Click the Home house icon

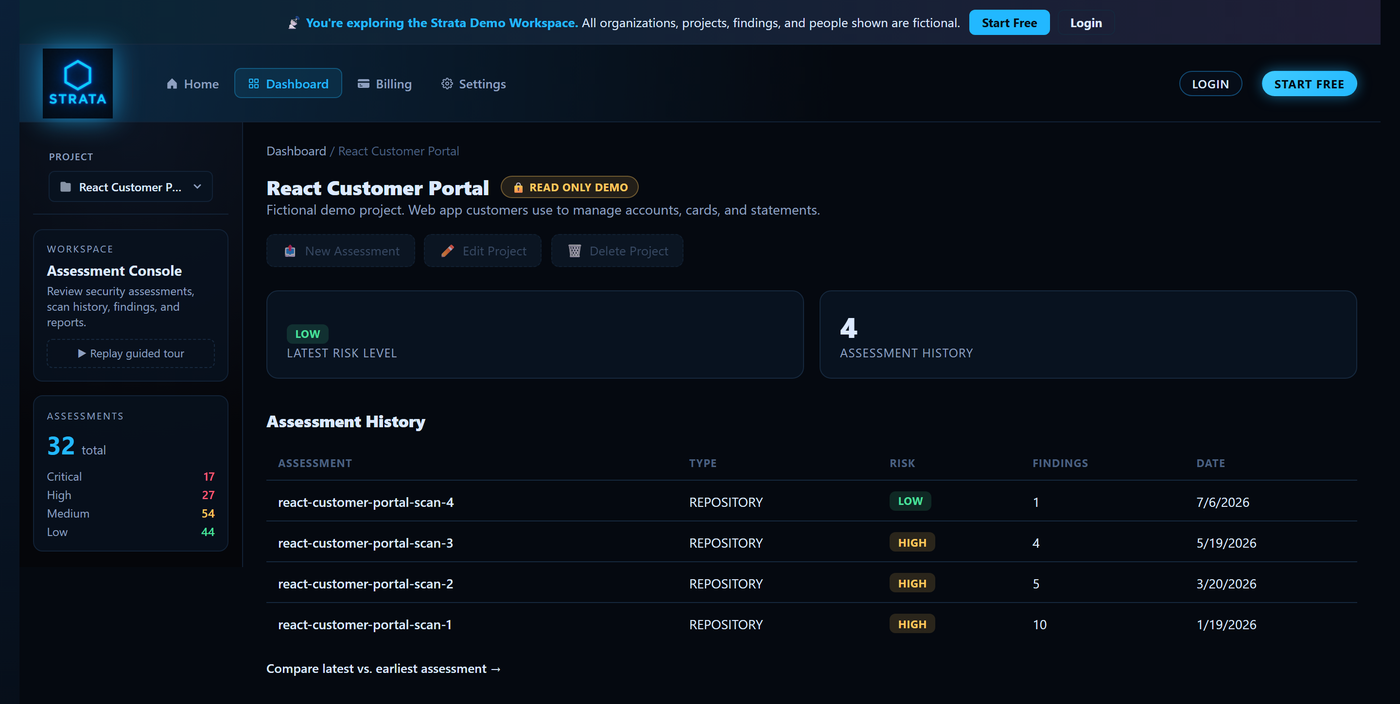[172, 84]
